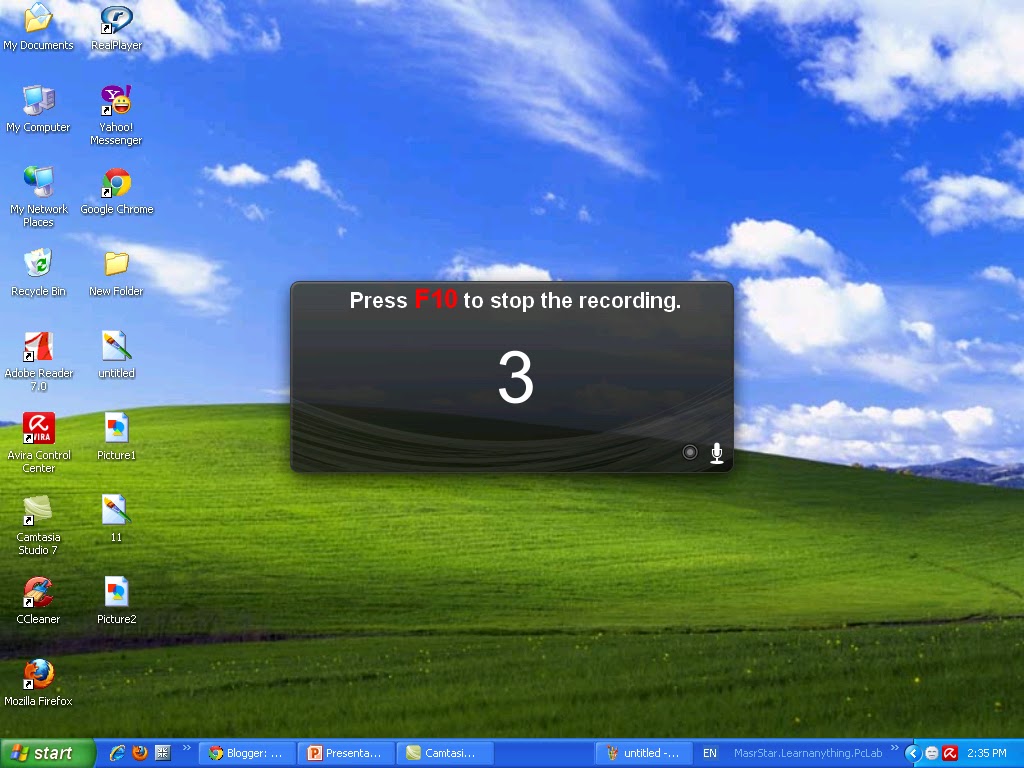This screenshot has height=768, width=1024.
Task: Switch to the Blogger Chrome taskbar window
Action: pyautogui.click(x=248, y=753)
